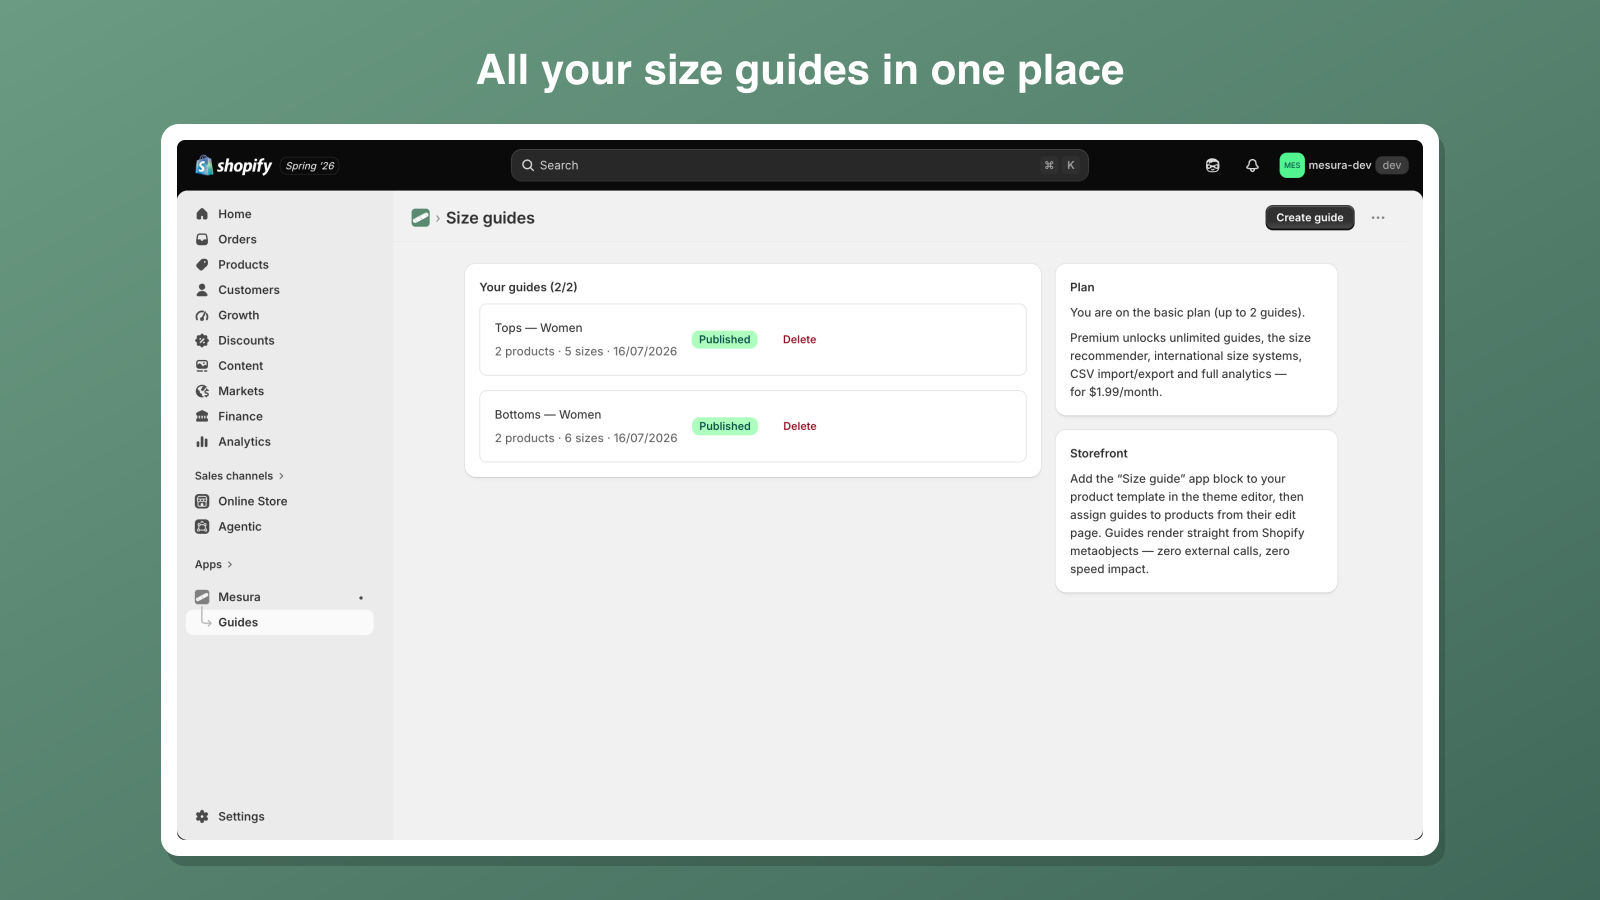This screenshot has width=1600, height=900.
Task: Click the Settings gear icon
Action: (x=202, y=817)
